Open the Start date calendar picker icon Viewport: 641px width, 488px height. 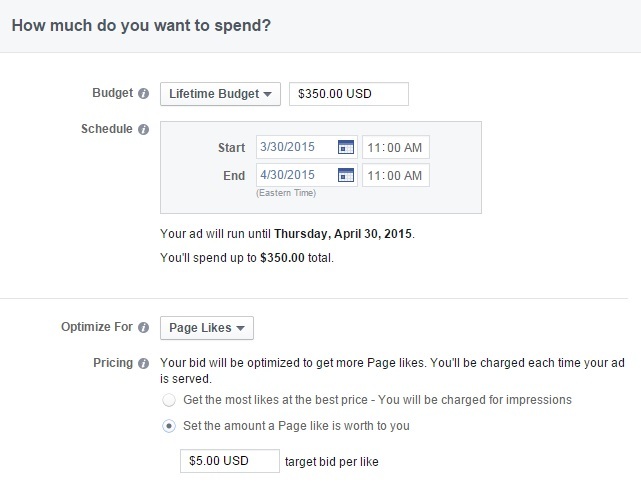click(x=346, y=148)
